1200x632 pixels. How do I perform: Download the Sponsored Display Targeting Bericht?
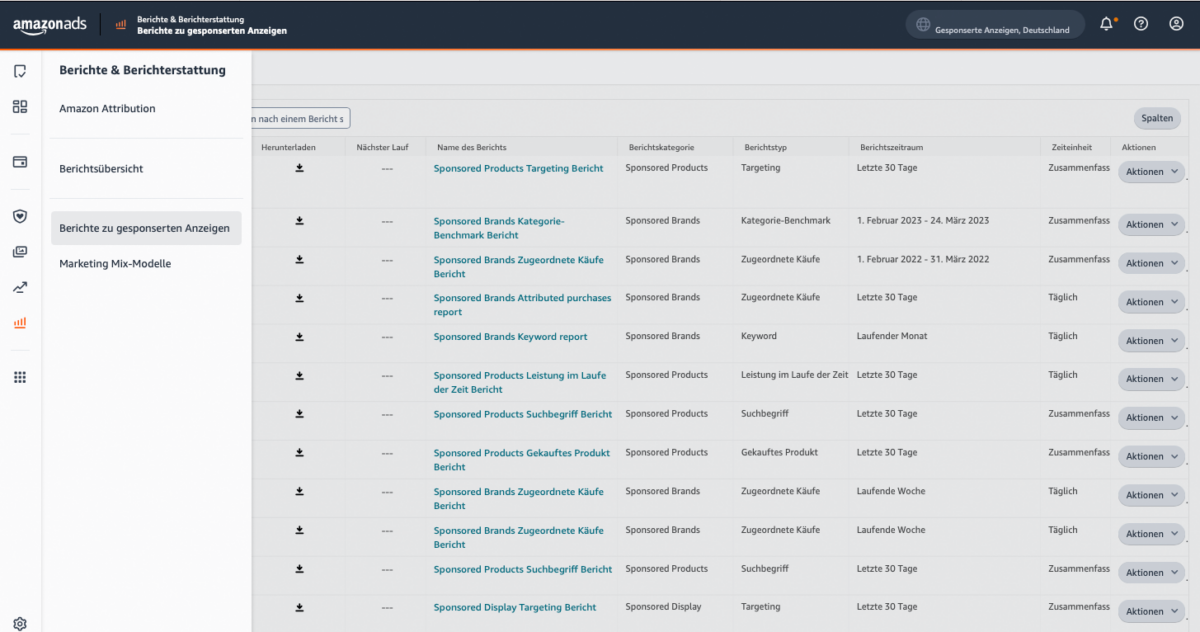tap(299, 607)
